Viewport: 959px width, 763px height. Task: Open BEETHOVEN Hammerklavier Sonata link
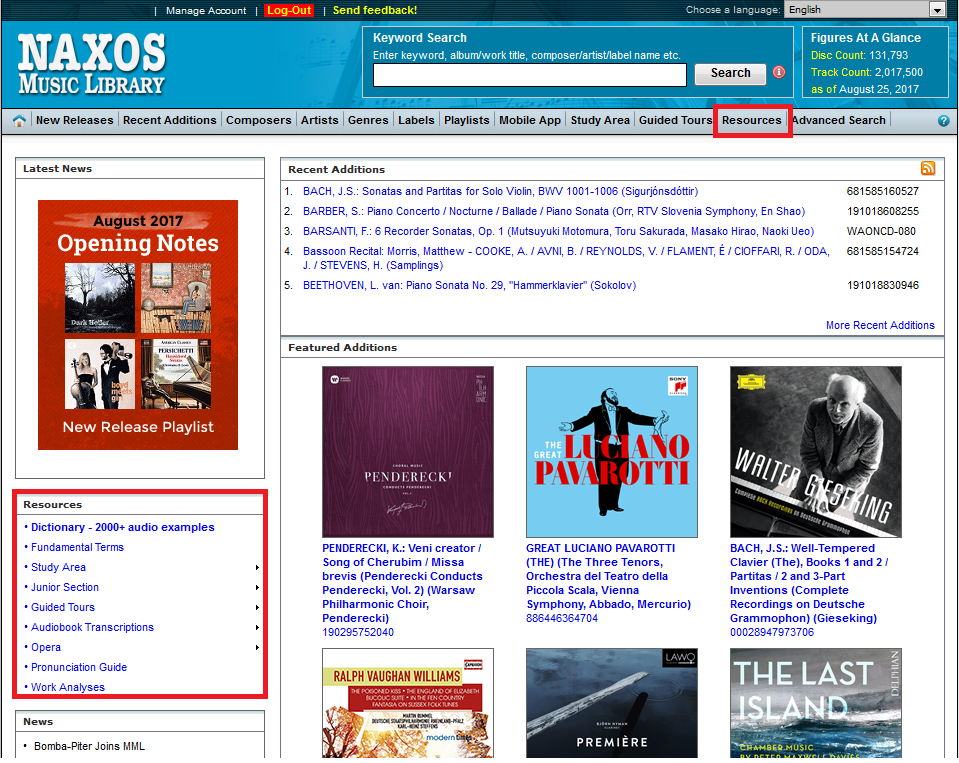[x=469, y=286]
